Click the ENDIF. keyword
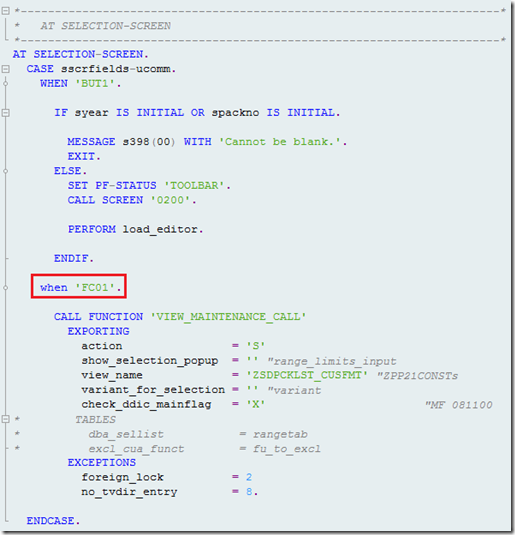 74,258
